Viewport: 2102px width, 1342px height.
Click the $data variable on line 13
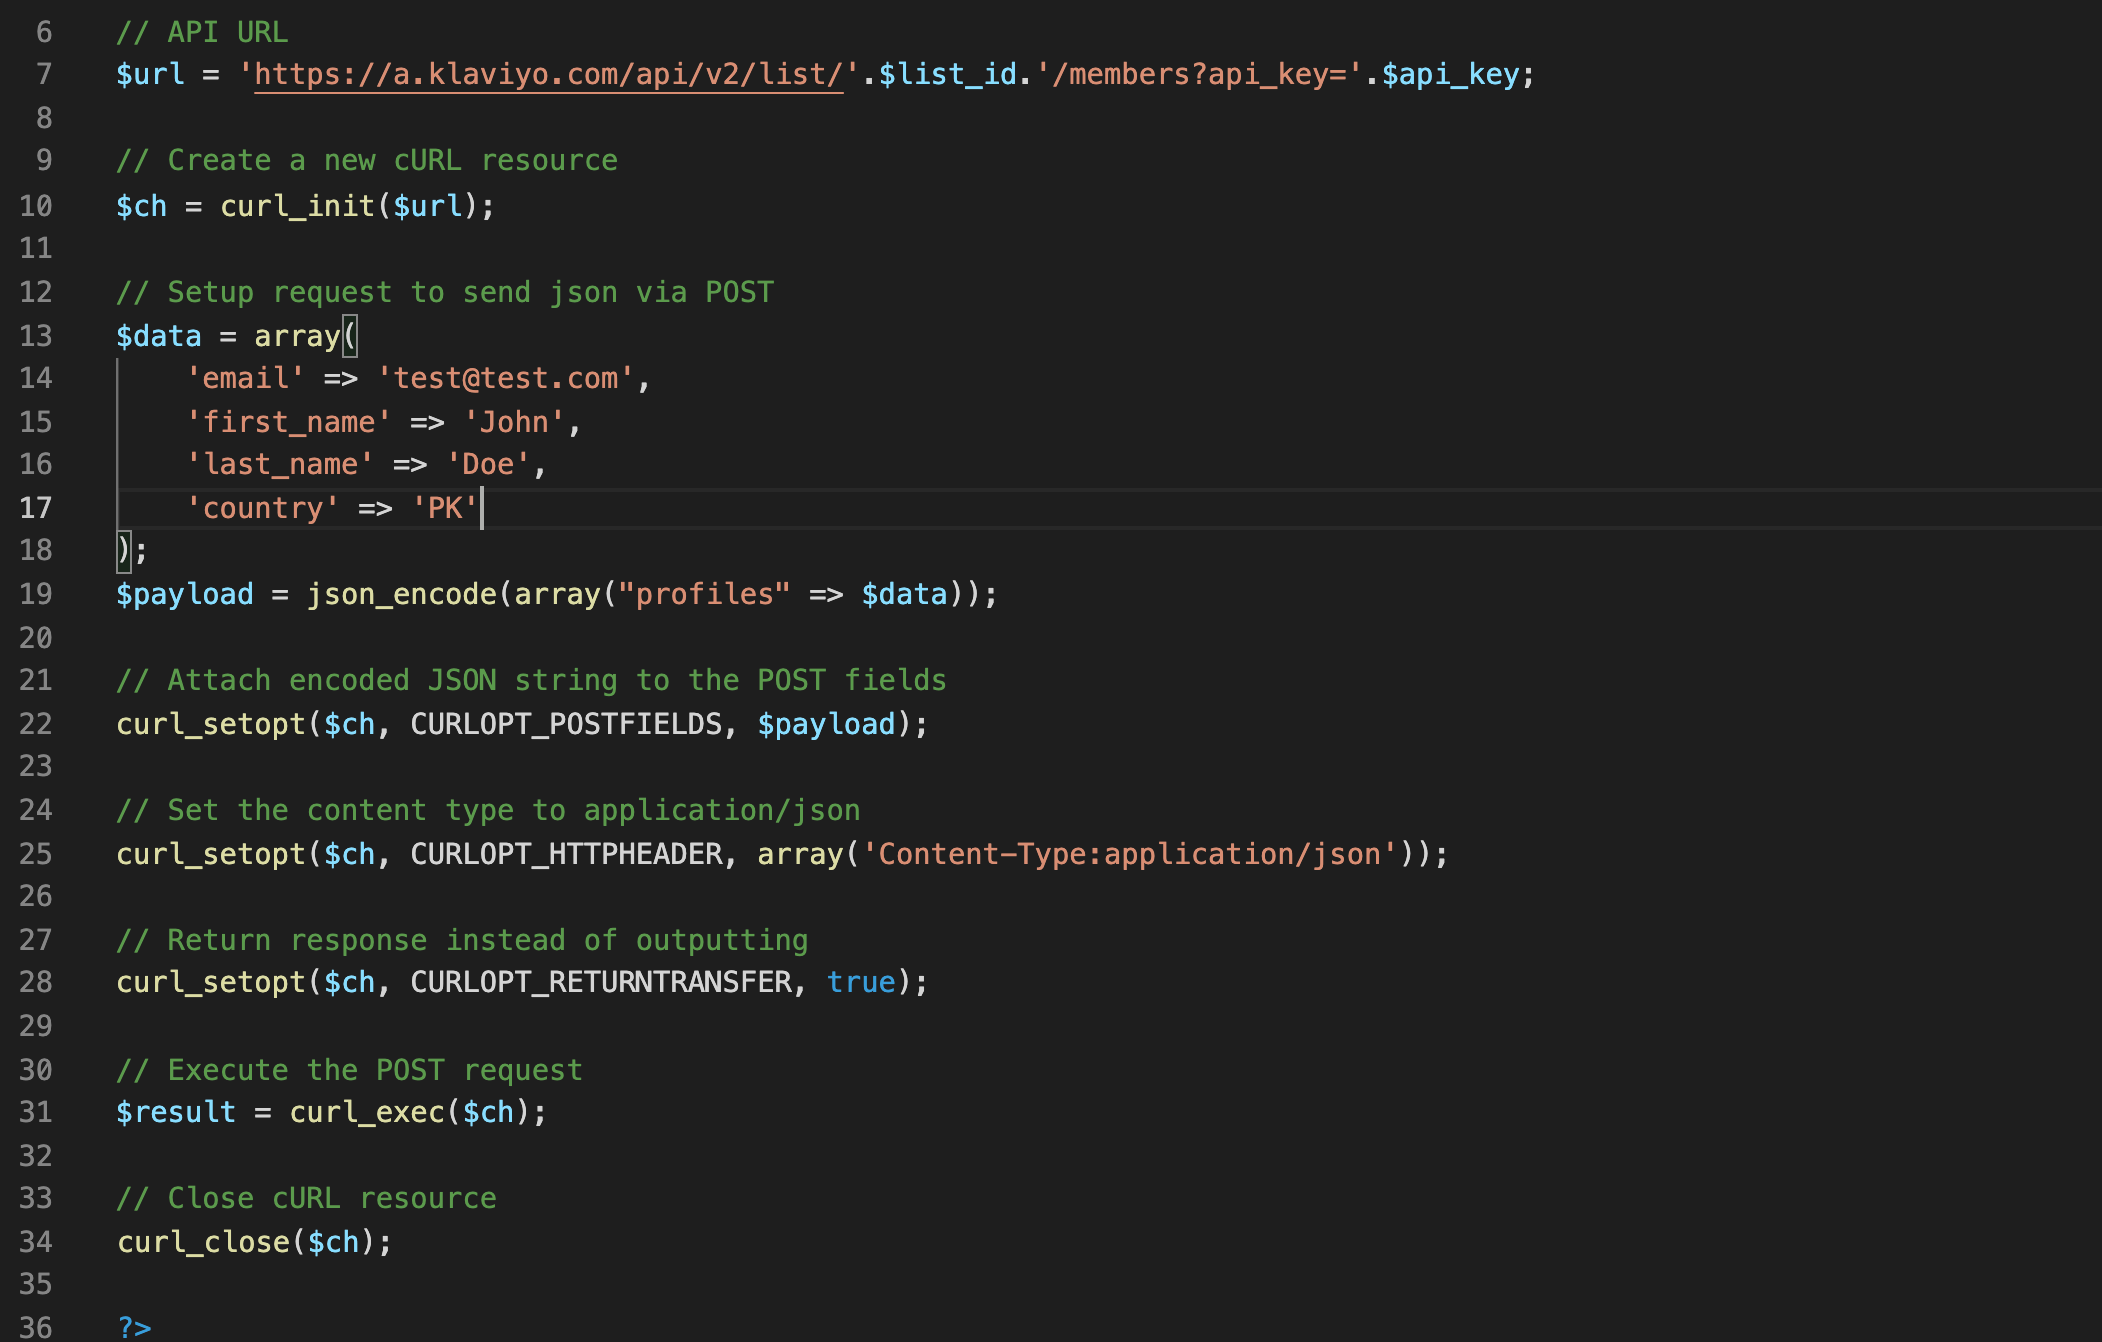click(159, 336)
